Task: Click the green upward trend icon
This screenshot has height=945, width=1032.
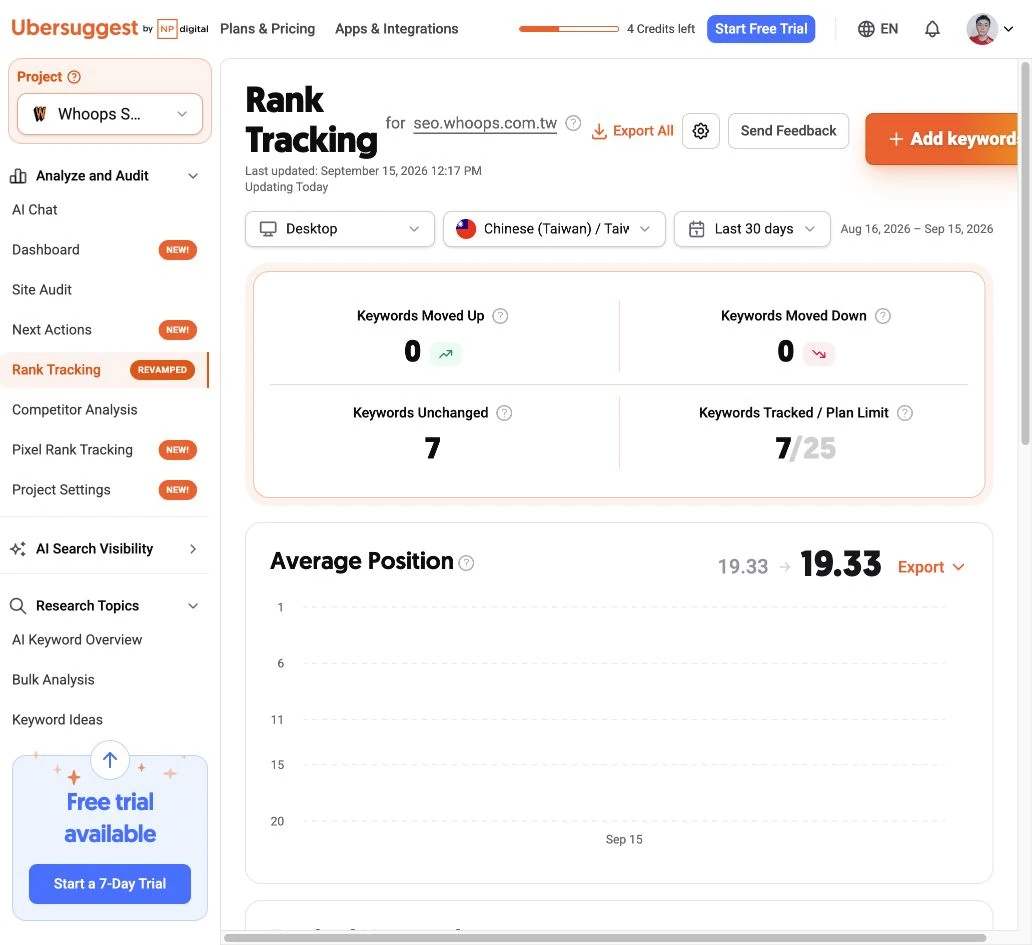Action: click(446, 353)
